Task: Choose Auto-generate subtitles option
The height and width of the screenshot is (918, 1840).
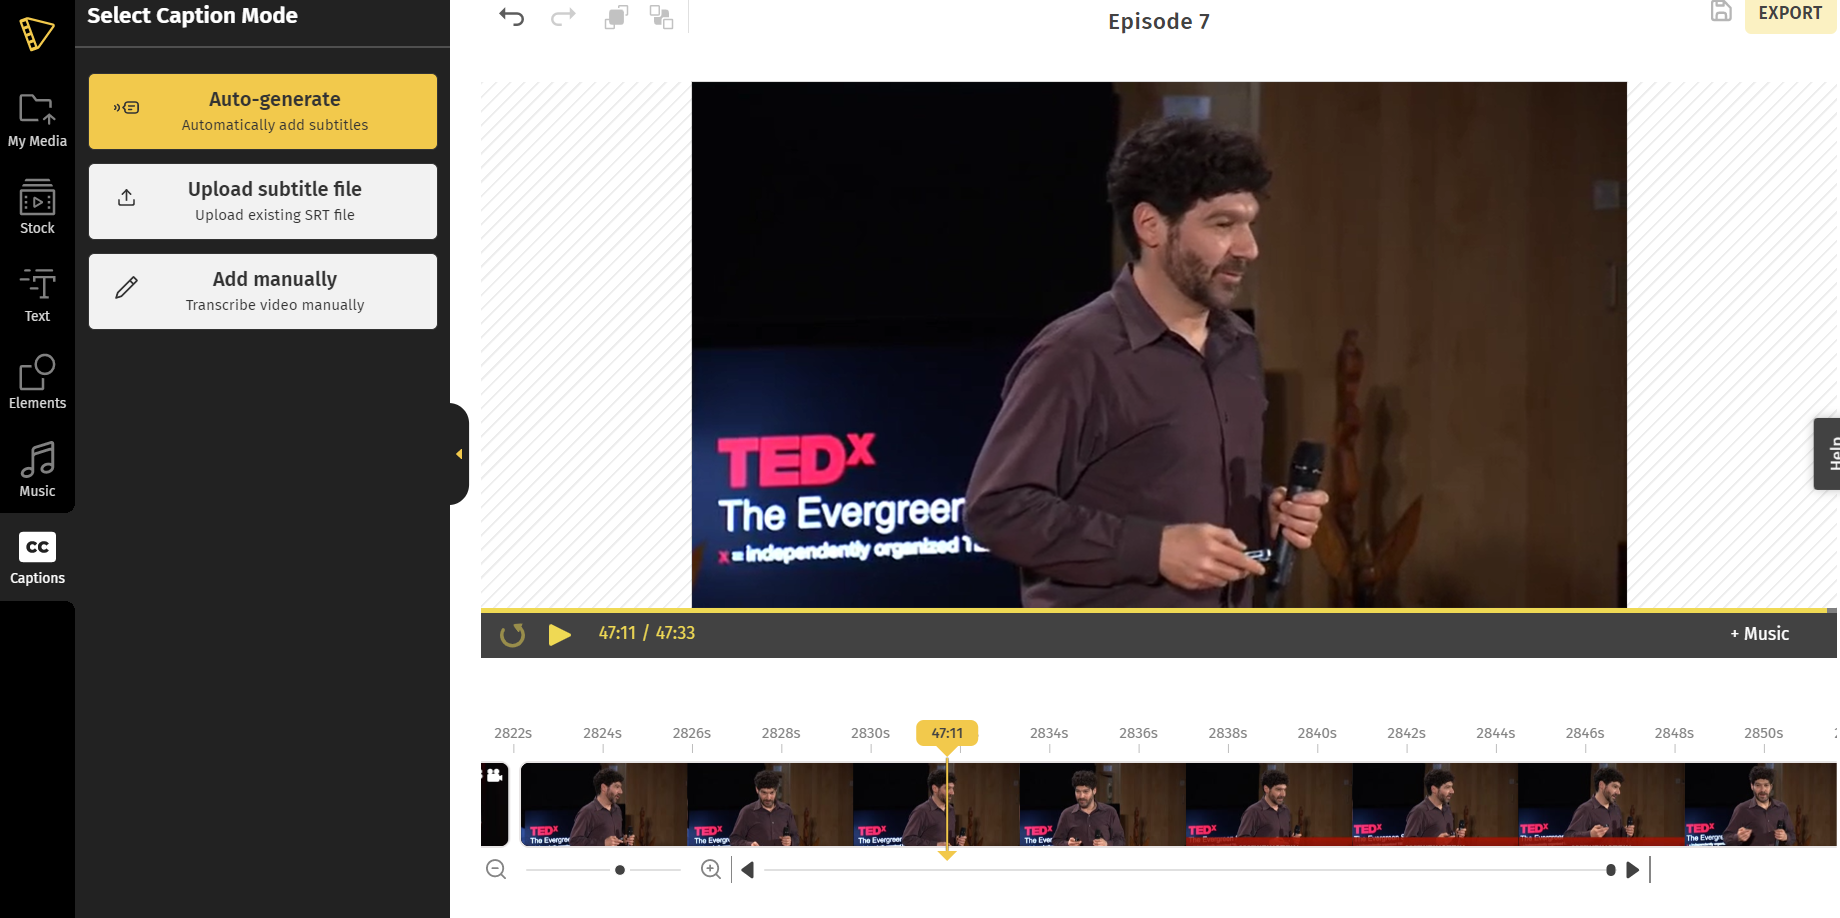Action: point(263,111)
